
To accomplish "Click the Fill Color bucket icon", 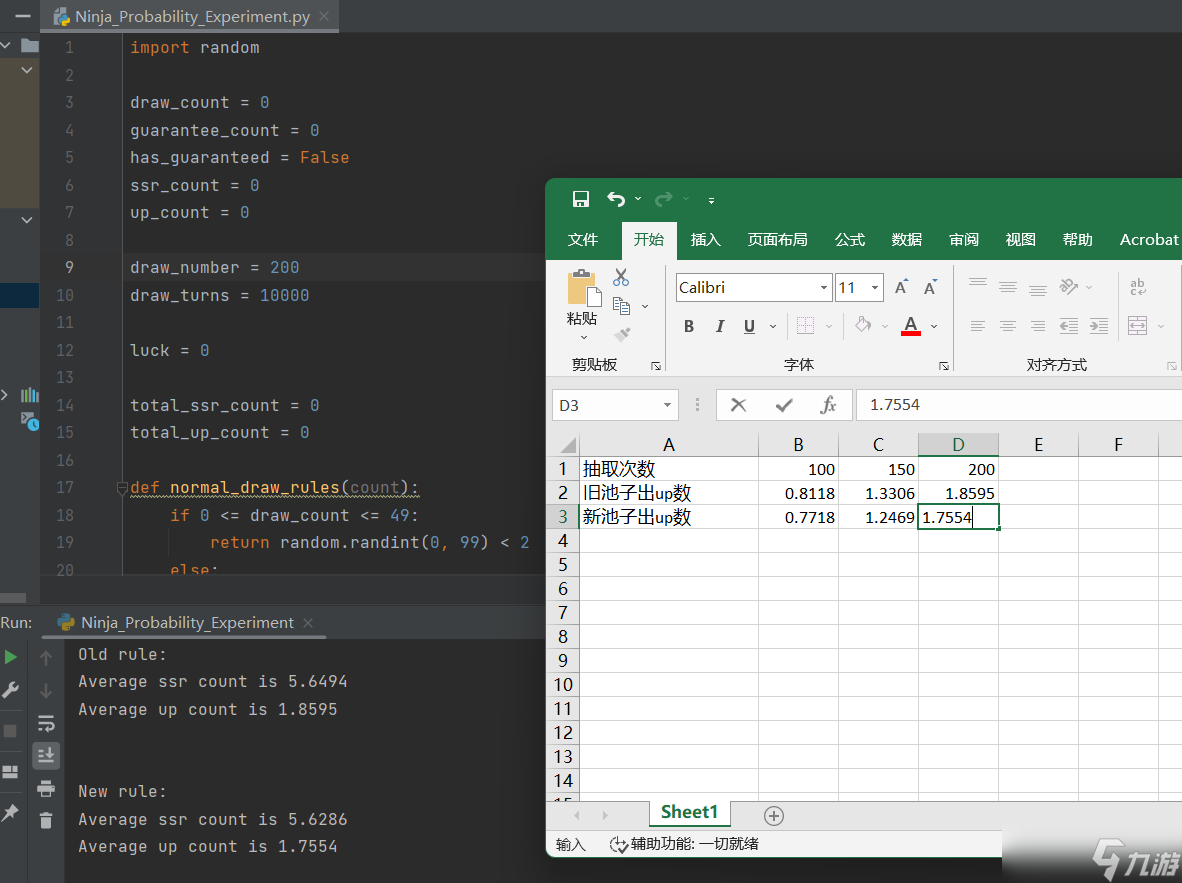I will pos(863,325).
